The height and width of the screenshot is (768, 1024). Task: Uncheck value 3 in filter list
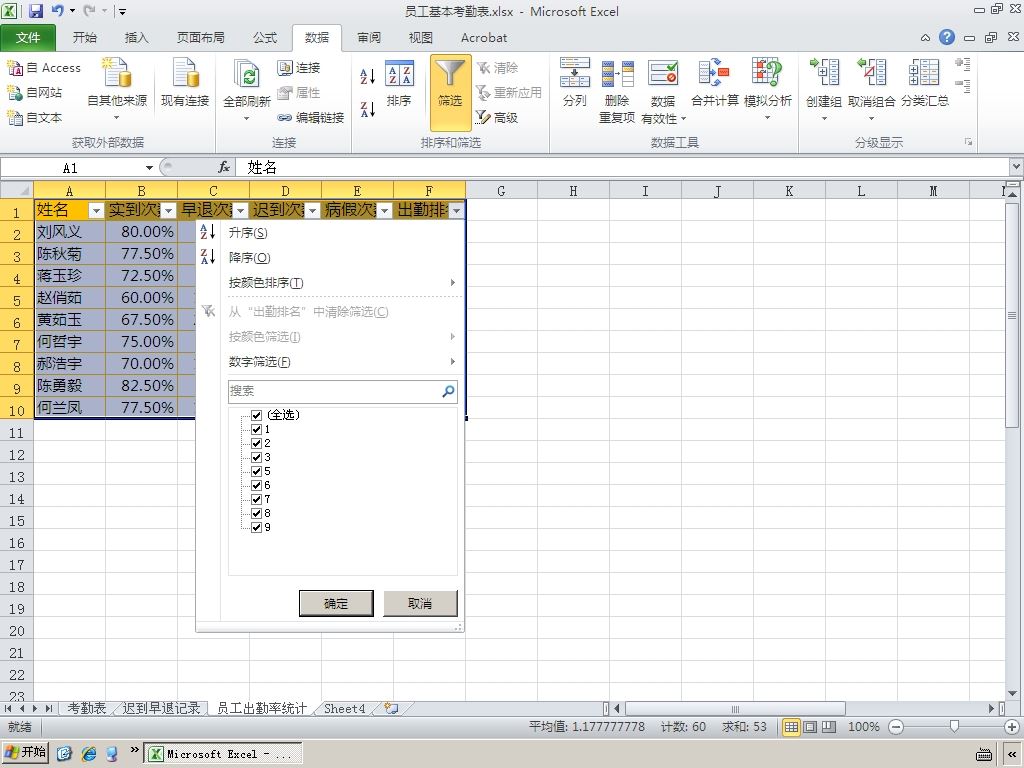[x=257, y=457]
